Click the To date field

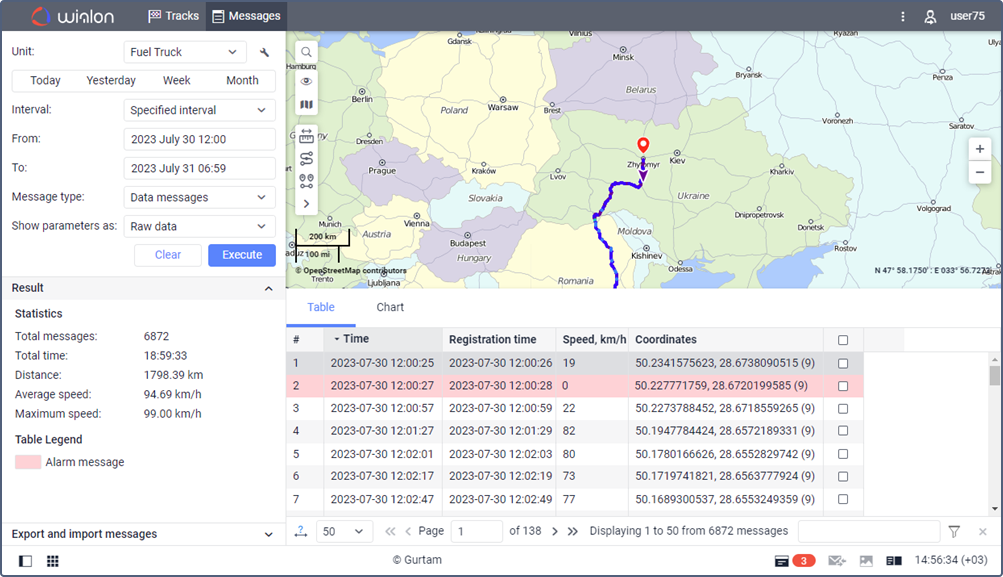tap(199, 168)
